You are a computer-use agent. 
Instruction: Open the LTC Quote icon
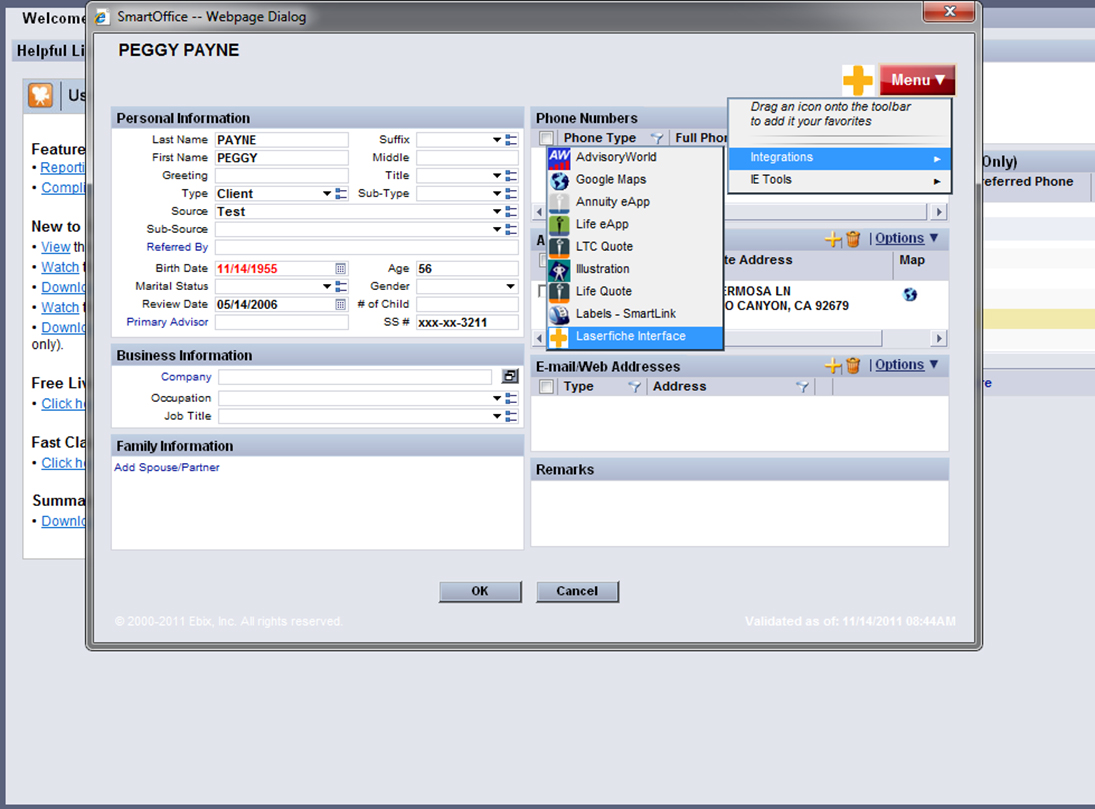coord(559,247)
